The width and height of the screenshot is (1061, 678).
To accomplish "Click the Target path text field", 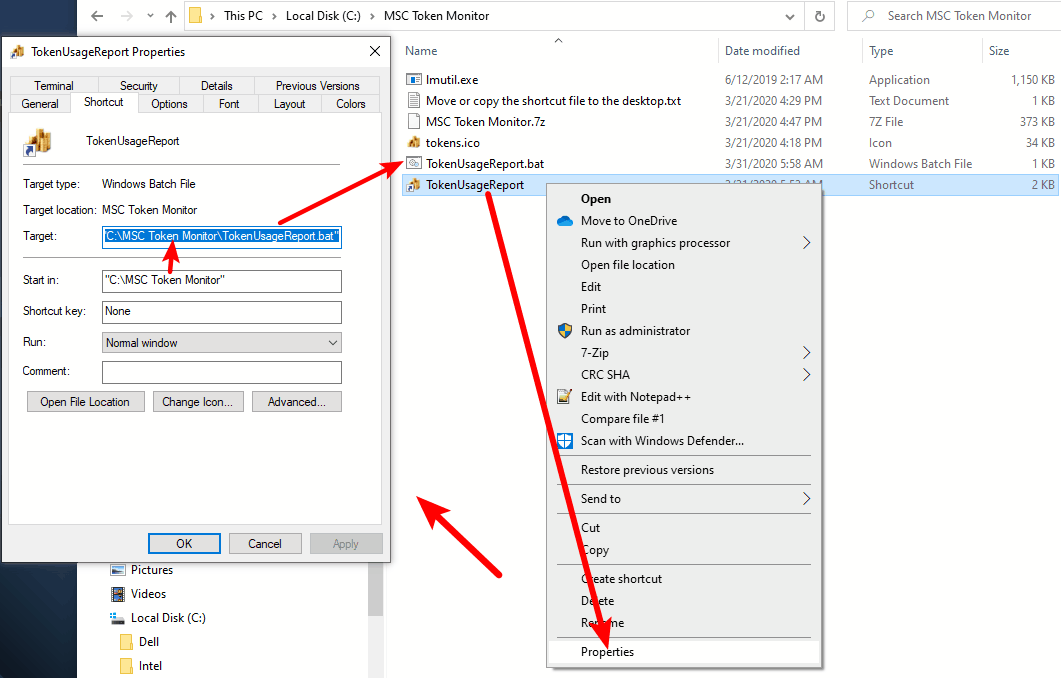I will coord(222,237).
